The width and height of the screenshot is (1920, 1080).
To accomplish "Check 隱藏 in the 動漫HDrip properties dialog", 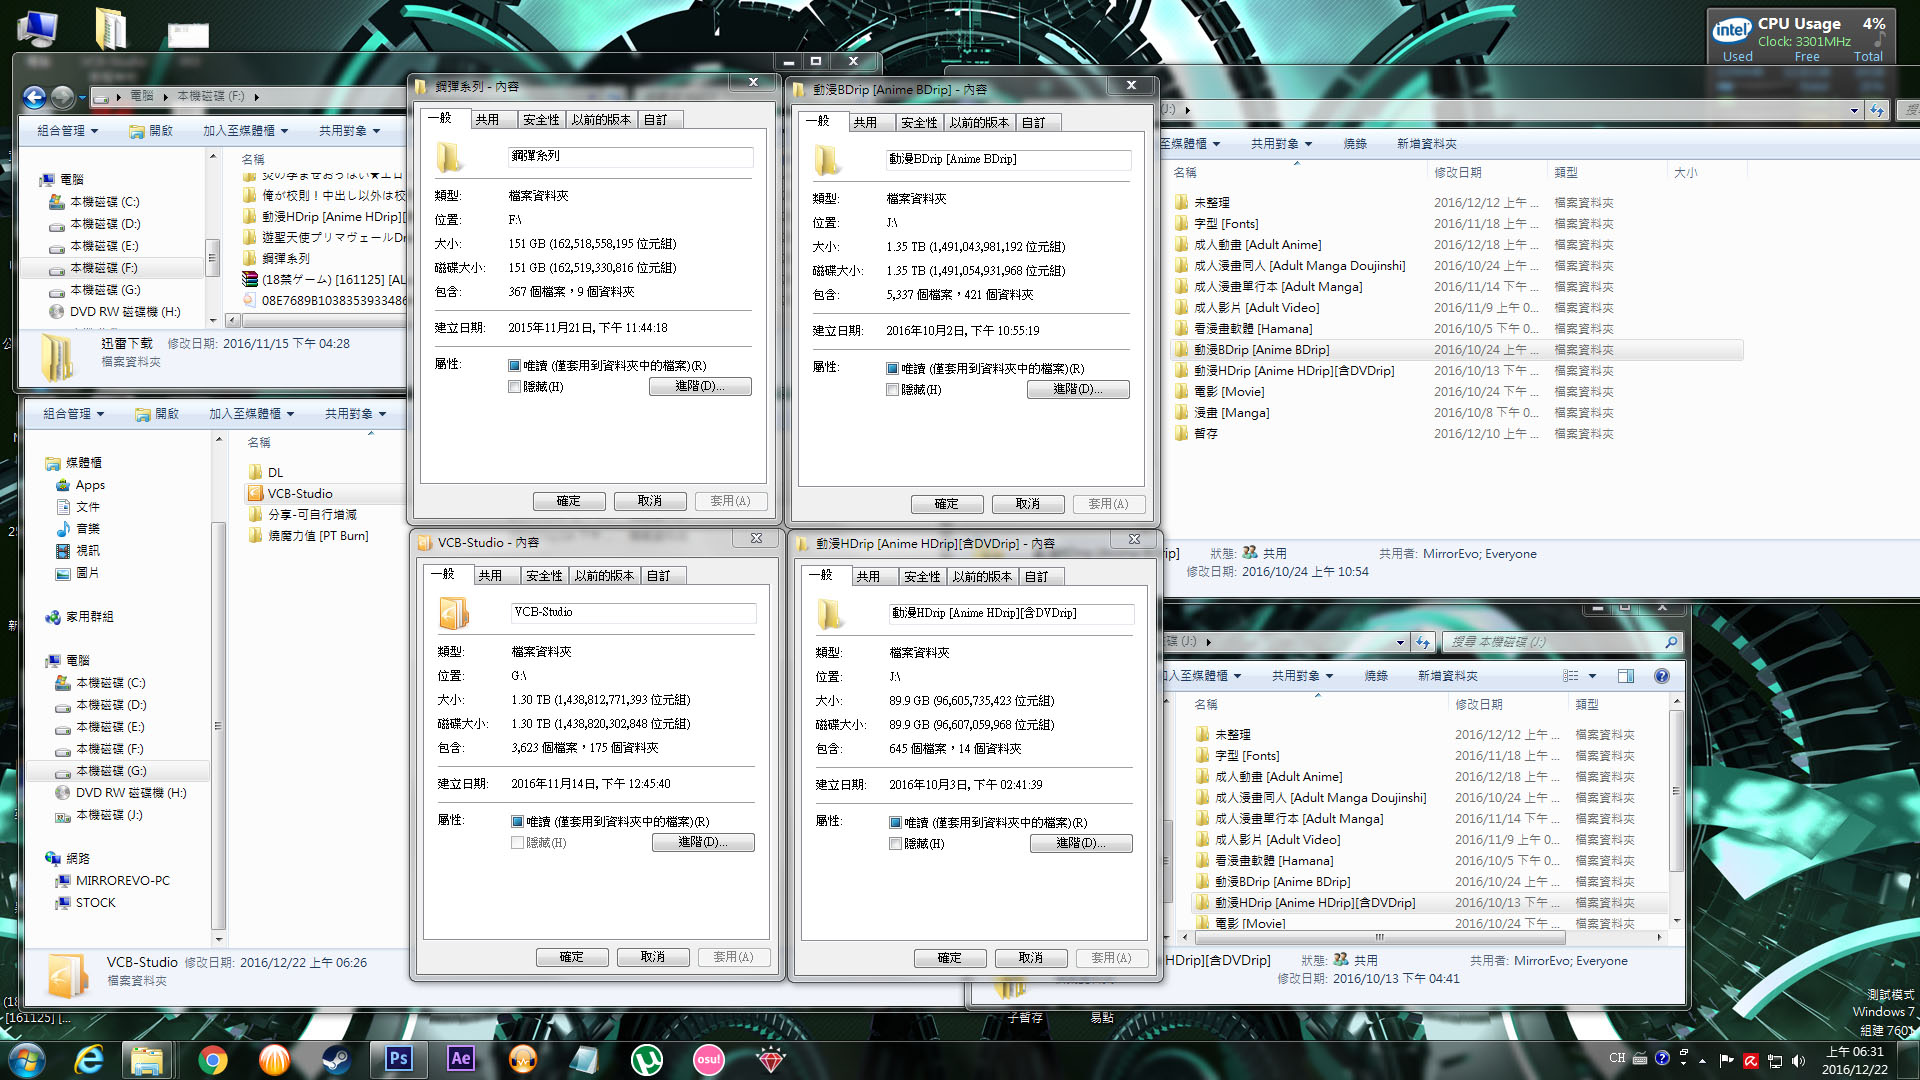I will 895,844.
